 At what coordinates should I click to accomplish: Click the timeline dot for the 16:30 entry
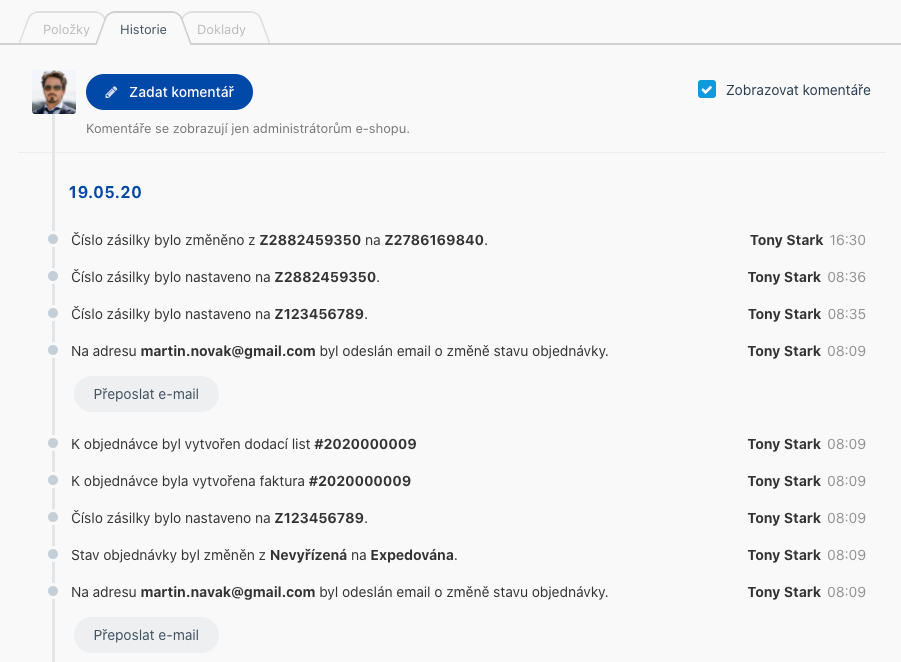click(x=53, y=239)
